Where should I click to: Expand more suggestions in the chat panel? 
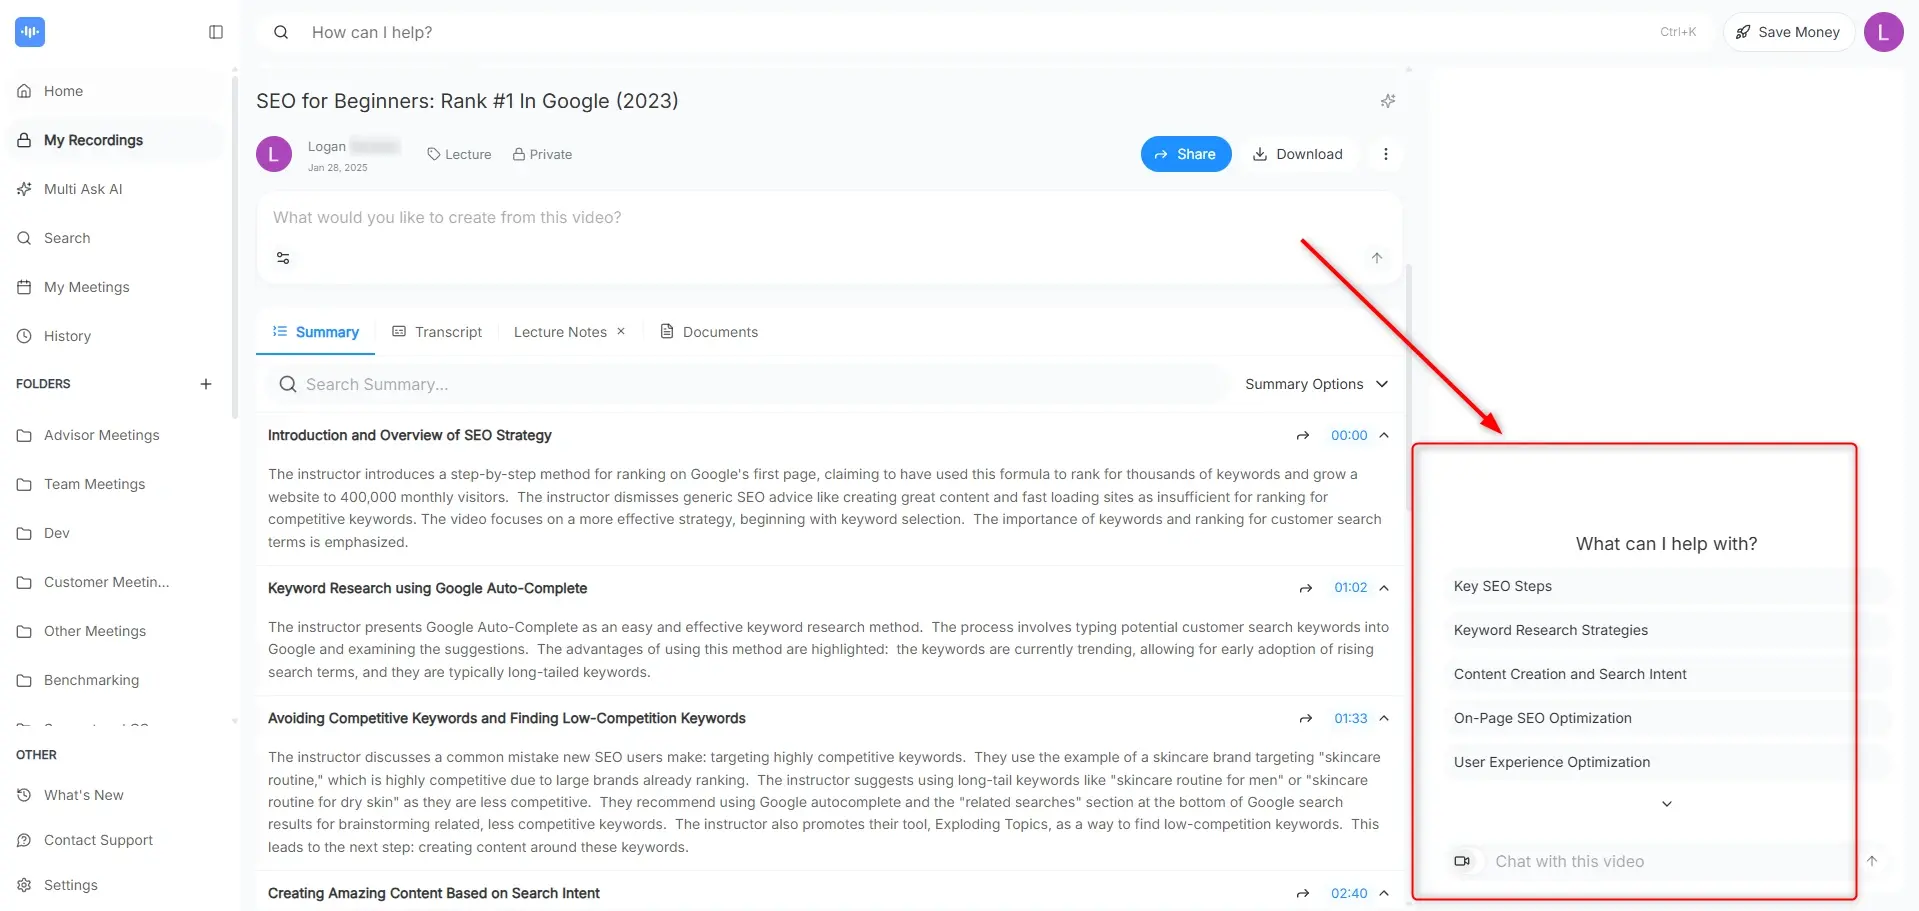pos(1666,803)
